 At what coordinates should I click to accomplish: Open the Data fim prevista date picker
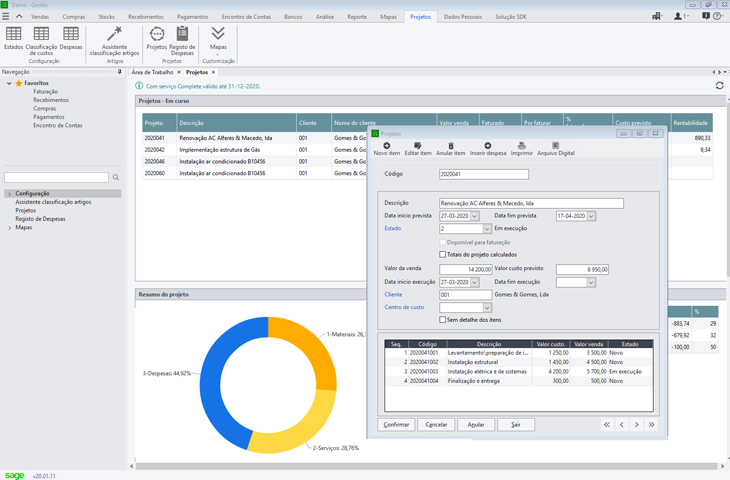click(x=591, y=216)
